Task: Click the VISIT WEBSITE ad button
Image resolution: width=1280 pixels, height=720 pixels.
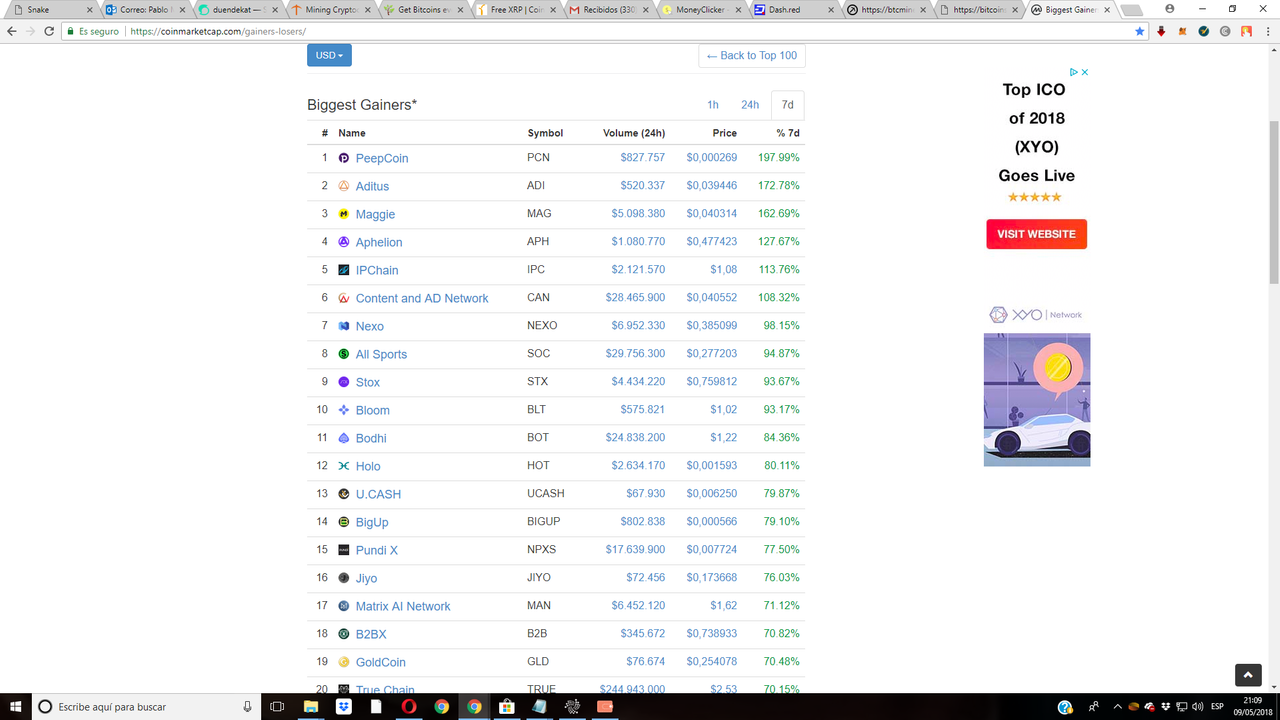Action: coord(1036,234)
